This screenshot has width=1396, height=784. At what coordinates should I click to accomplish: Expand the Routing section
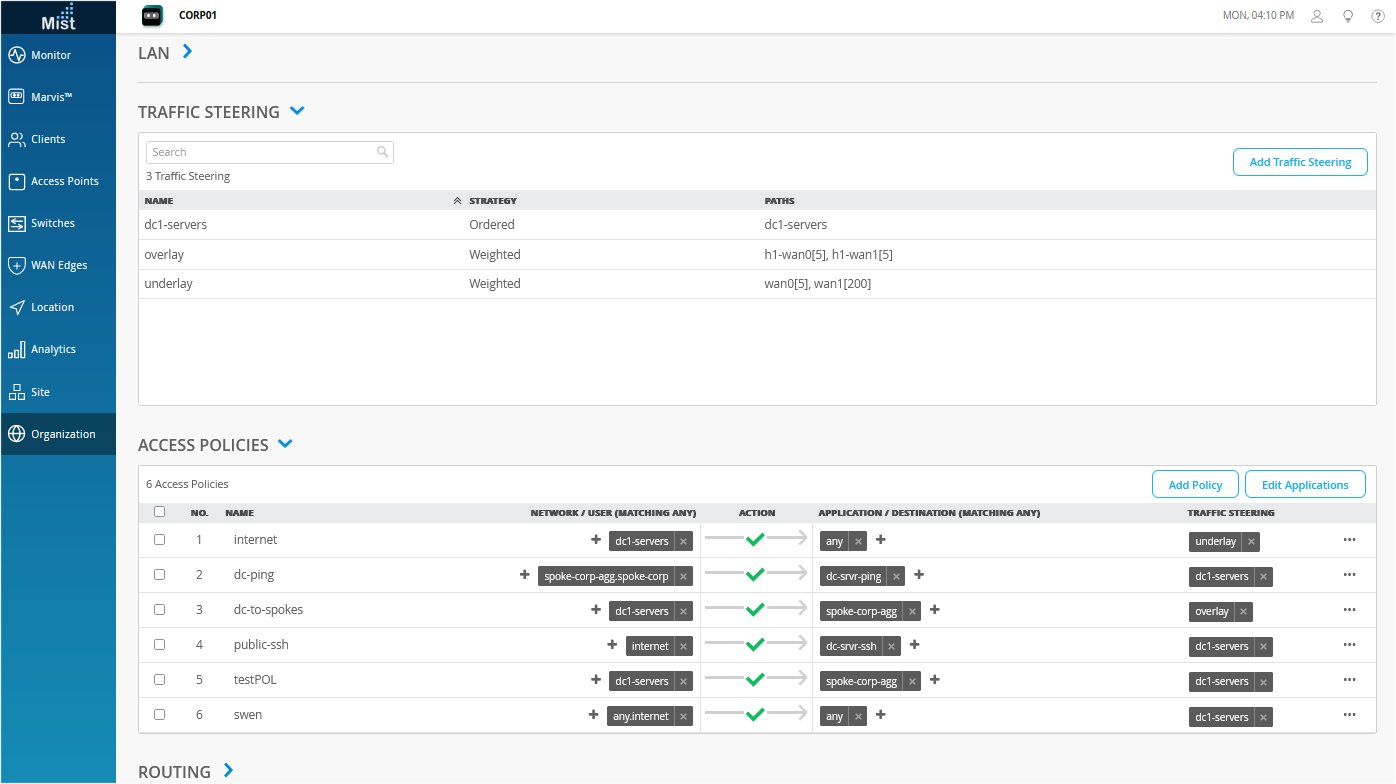(x=229, y=771)
